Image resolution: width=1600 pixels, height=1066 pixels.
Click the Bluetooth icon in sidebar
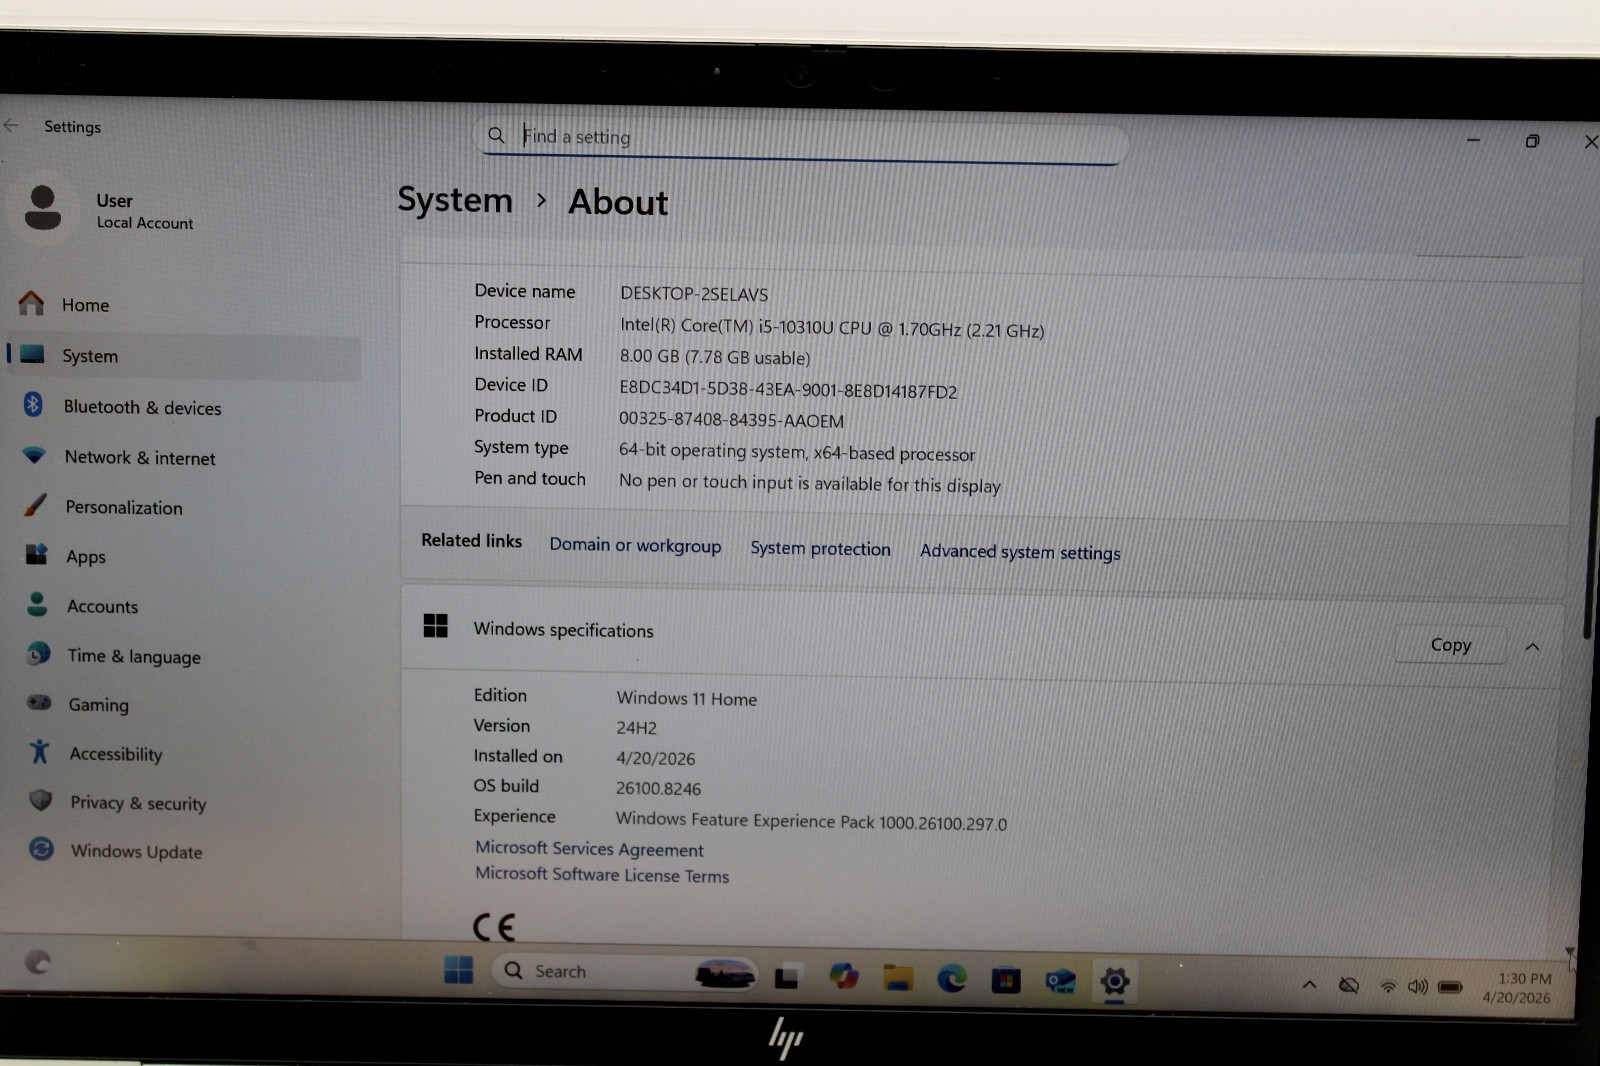(x=33, y=404)
